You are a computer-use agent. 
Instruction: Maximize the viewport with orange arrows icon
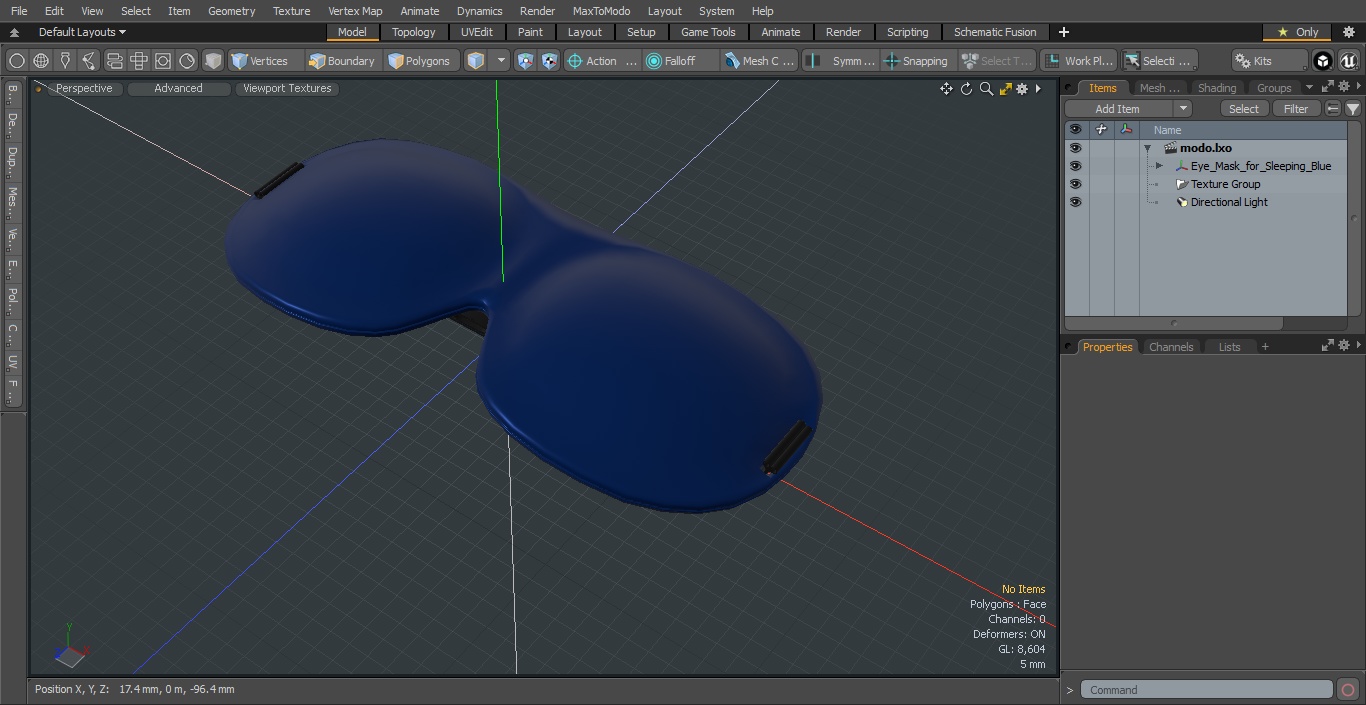click(1005, 89)
